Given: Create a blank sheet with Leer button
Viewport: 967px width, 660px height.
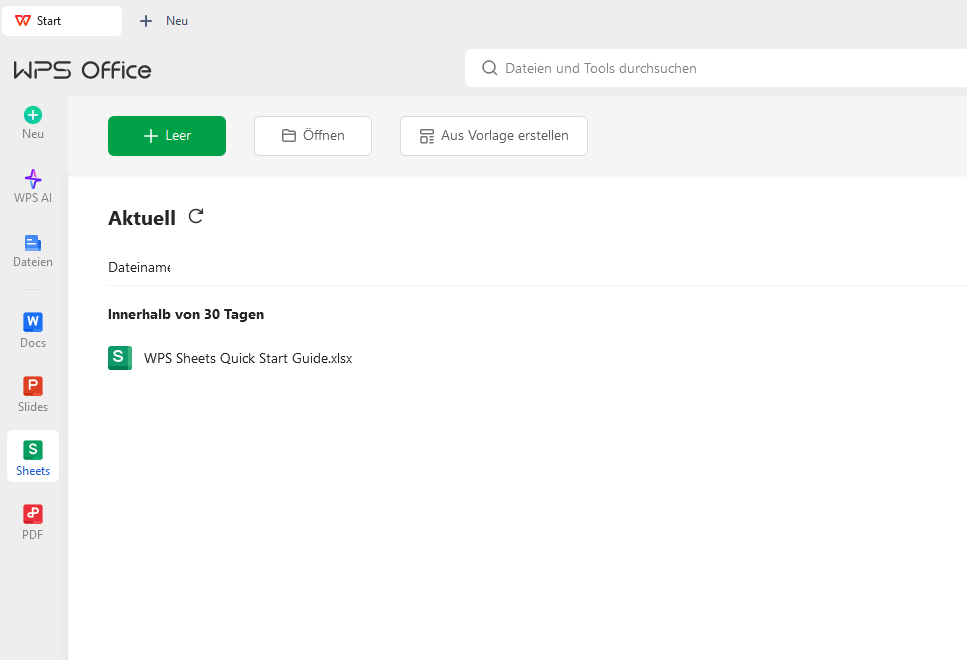Looking at the screenshot, I should point(167,136).
